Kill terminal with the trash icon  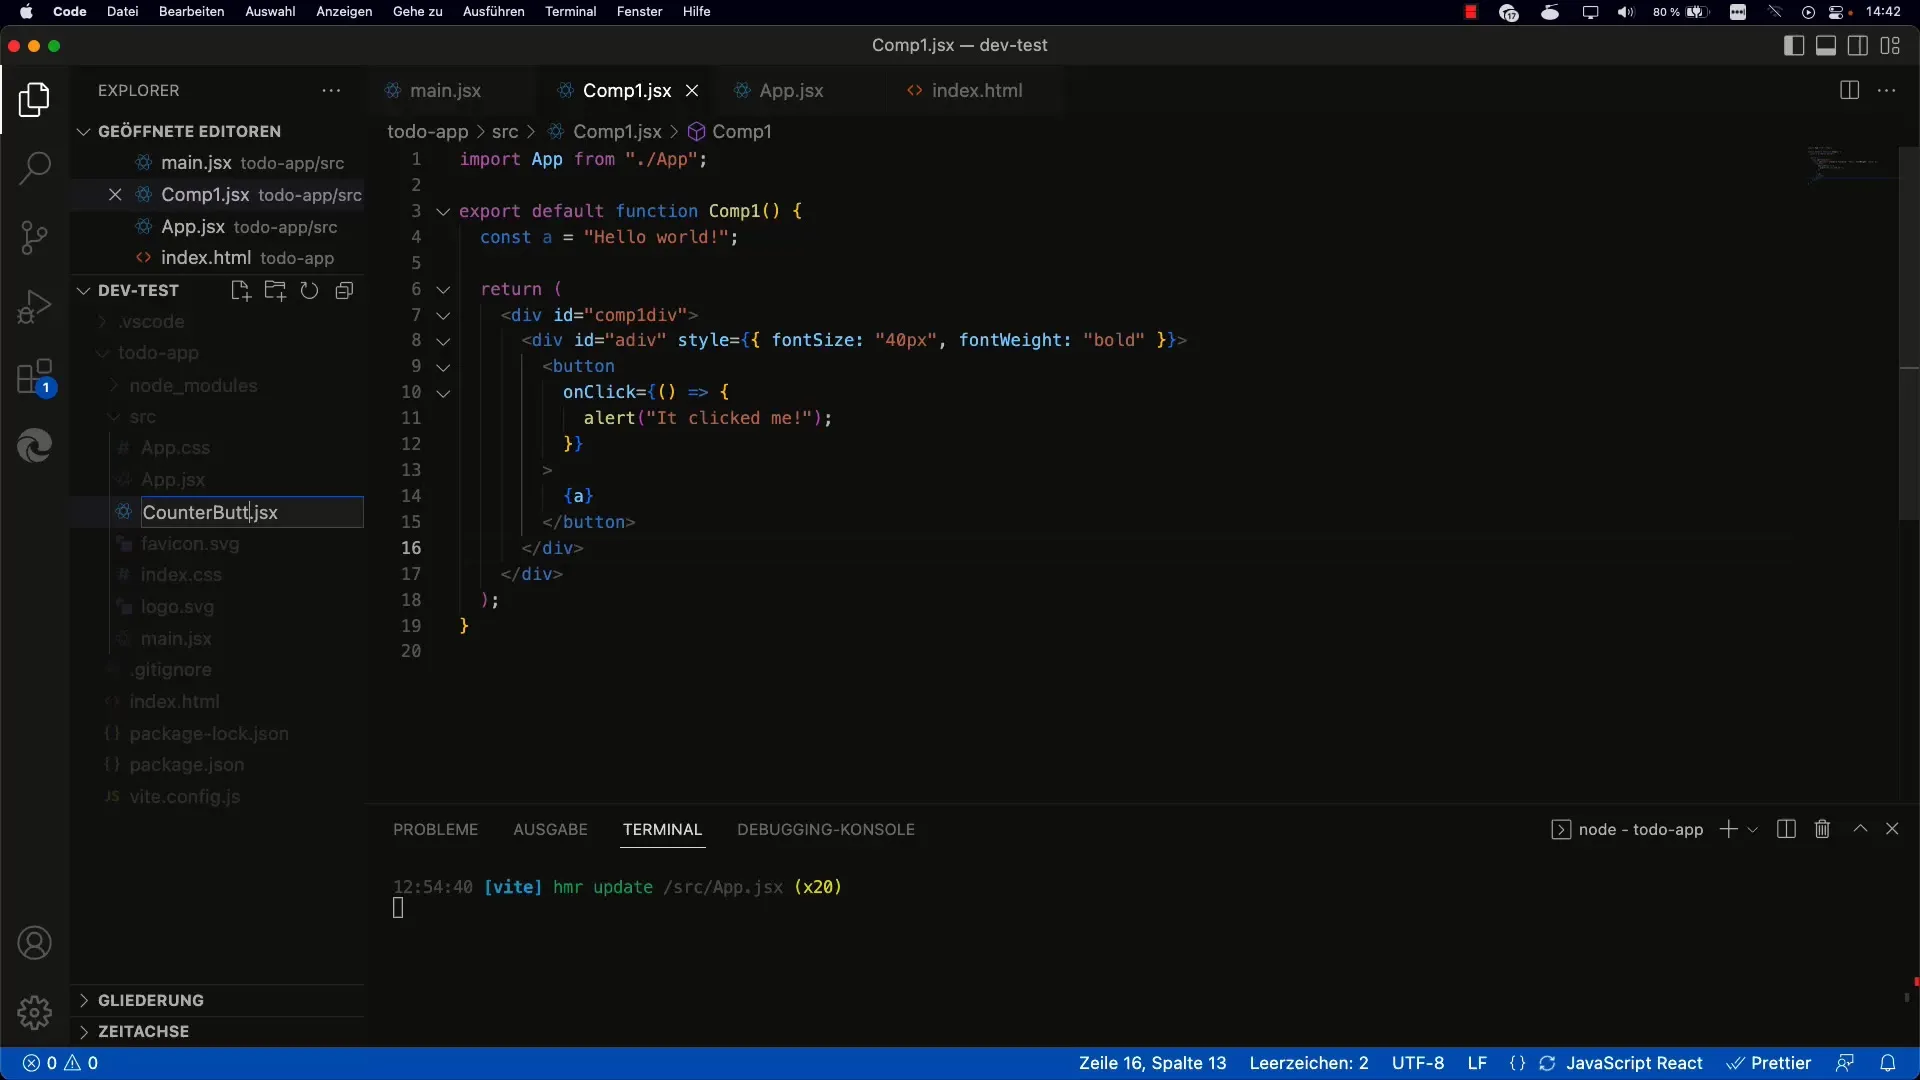tap(1822, 829)
